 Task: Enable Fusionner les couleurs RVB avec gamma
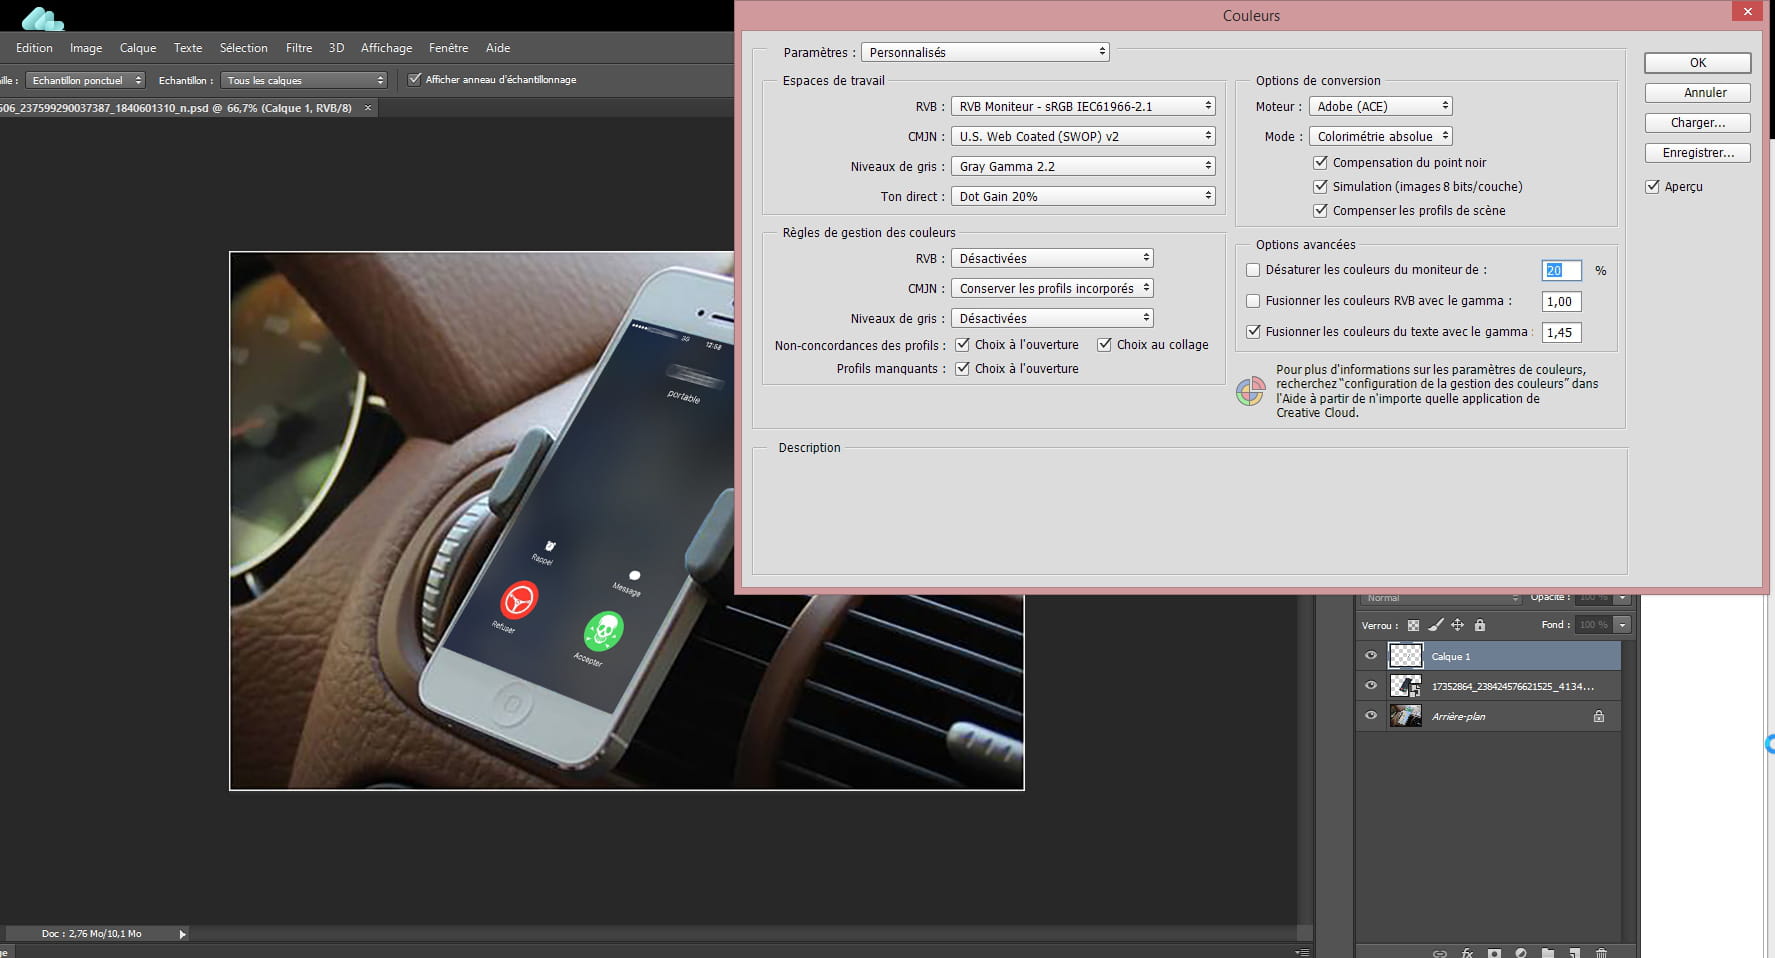pyautogui.click(x=1253, y=301)
